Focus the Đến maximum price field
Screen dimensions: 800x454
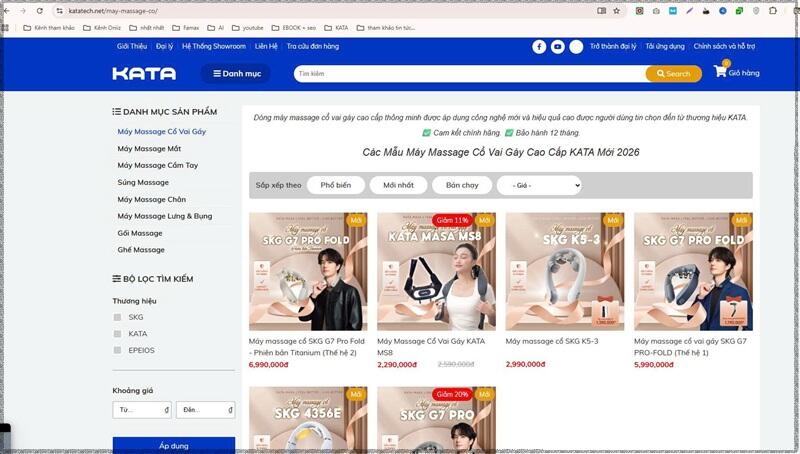(x=205, y=410)
